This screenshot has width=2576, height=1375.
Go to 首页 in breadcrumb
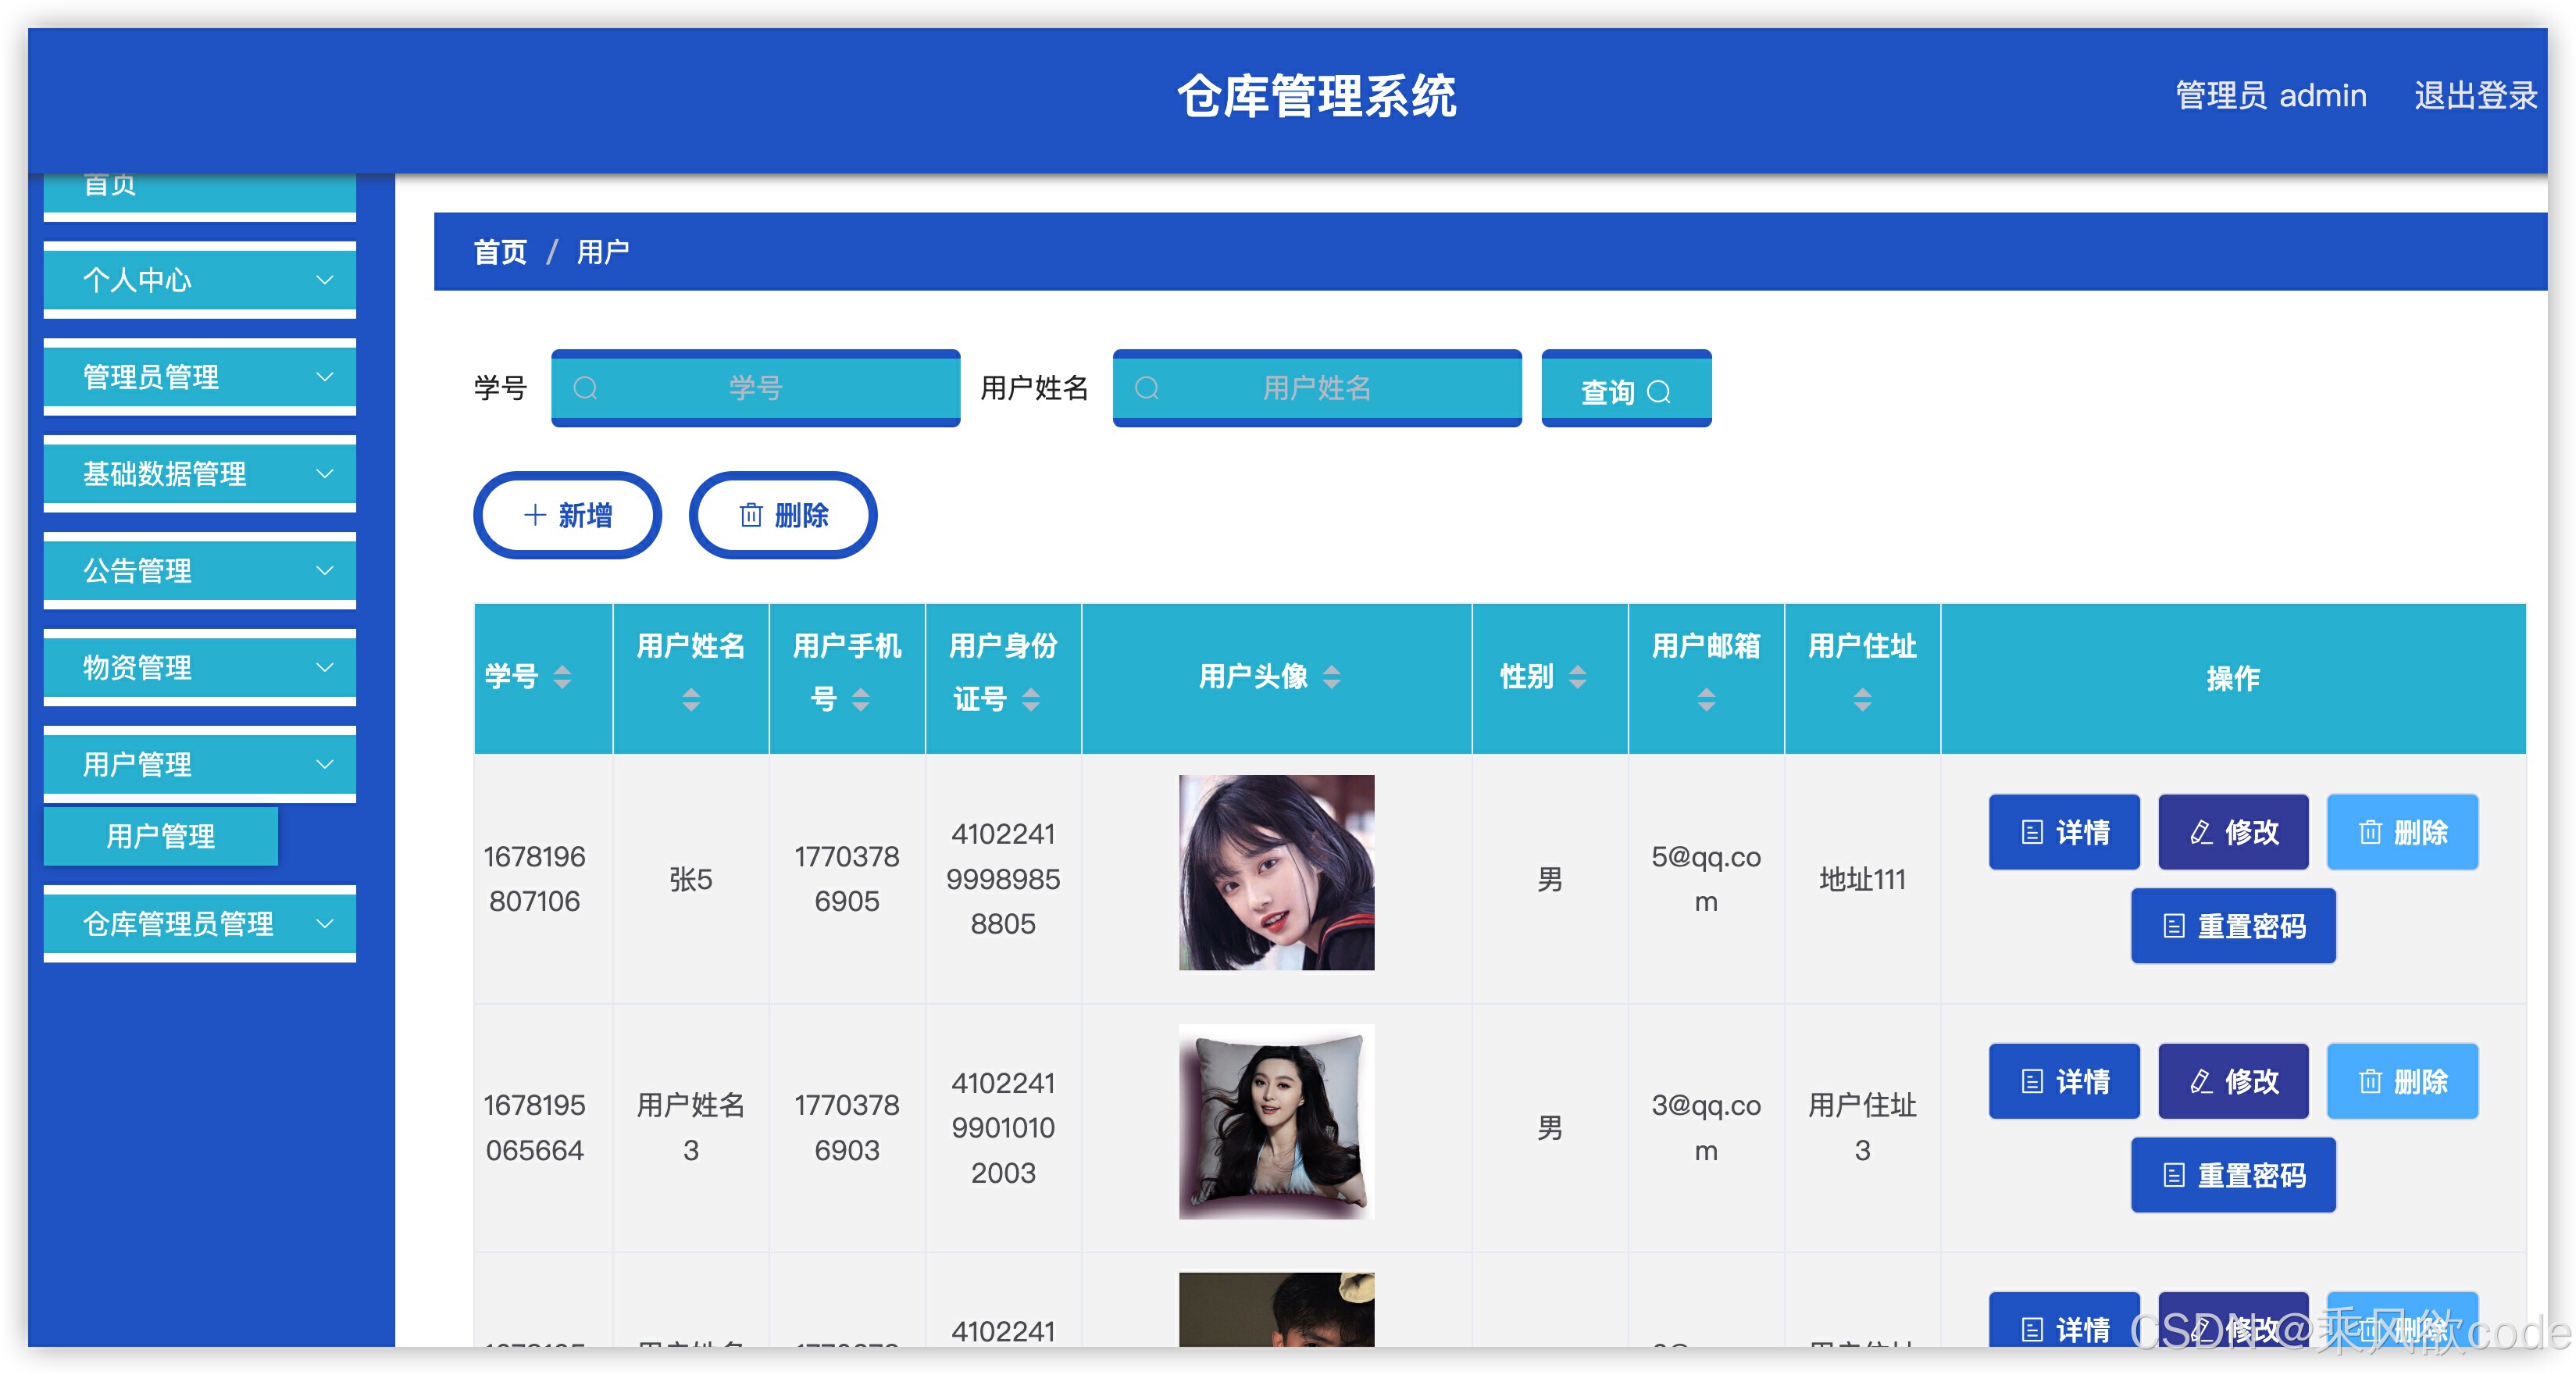pyautogui.click(x=500, y=252)
